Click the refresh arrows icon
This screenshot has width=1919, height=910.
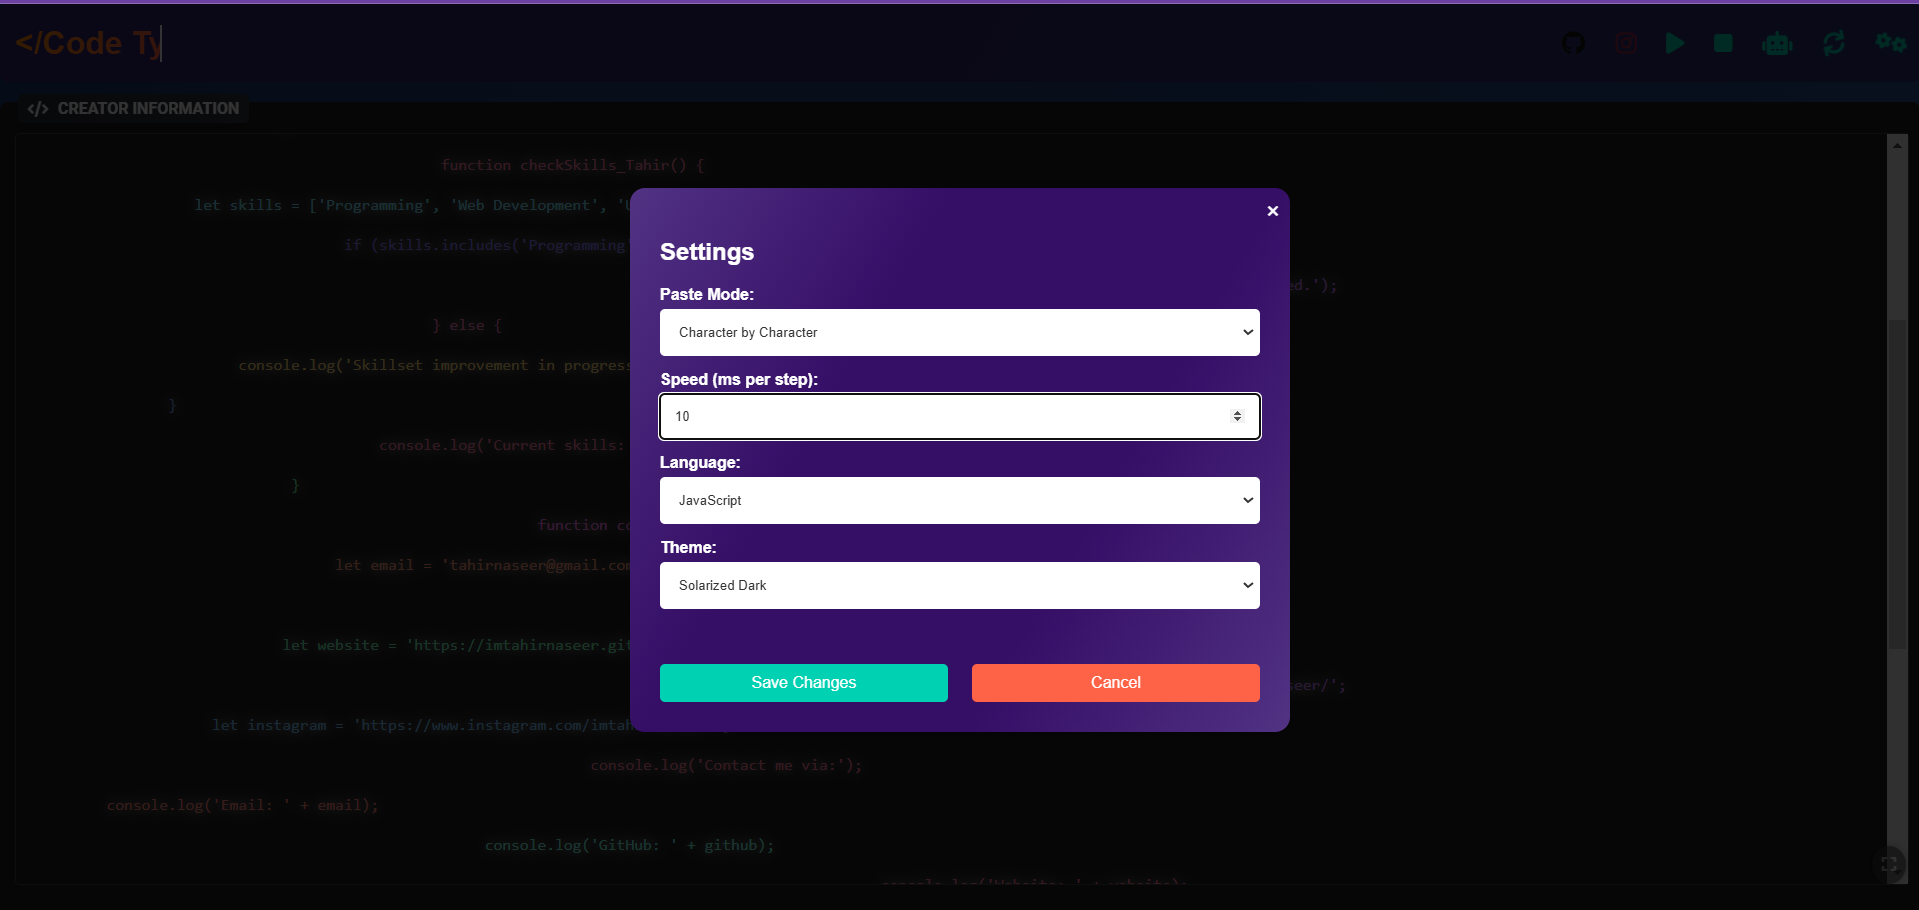[1833, 43]
